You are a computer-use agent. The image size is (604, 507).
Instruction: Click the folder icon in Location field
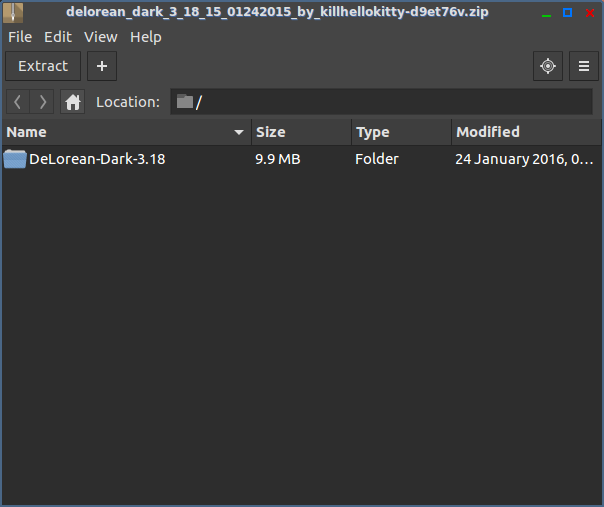tap(185, 102)
